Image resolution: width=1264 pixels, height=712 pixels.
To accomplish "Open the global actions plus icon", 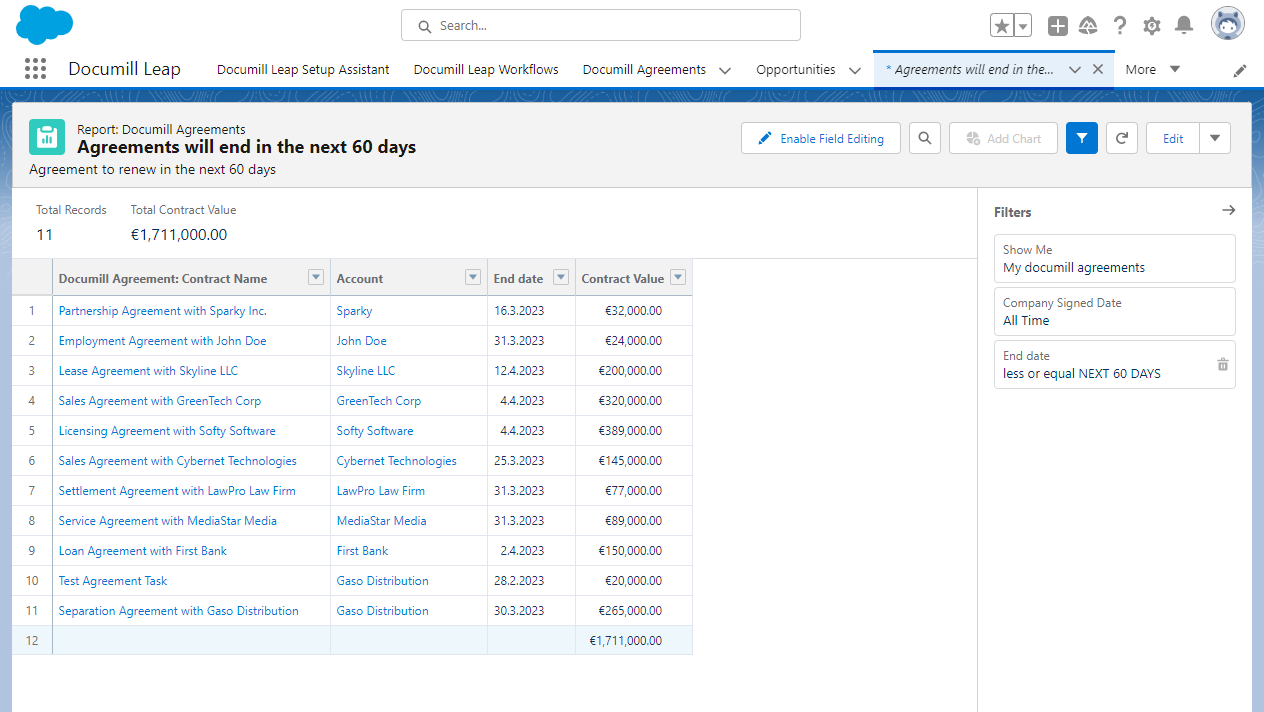I will pyautogui.click(x=1057, y=26).
